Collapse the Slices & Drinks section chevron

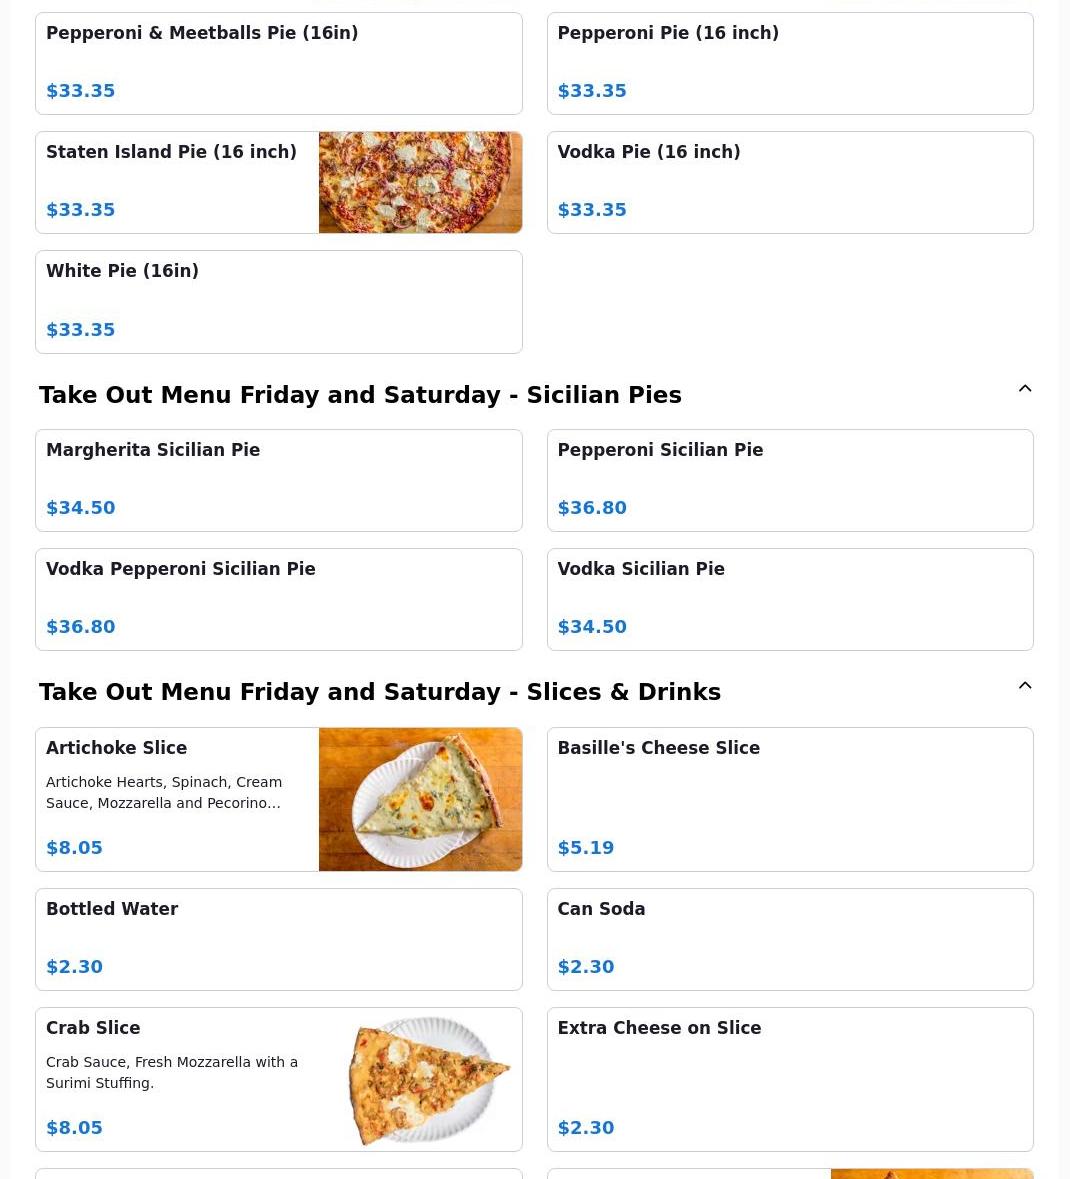pos(1025,686)
